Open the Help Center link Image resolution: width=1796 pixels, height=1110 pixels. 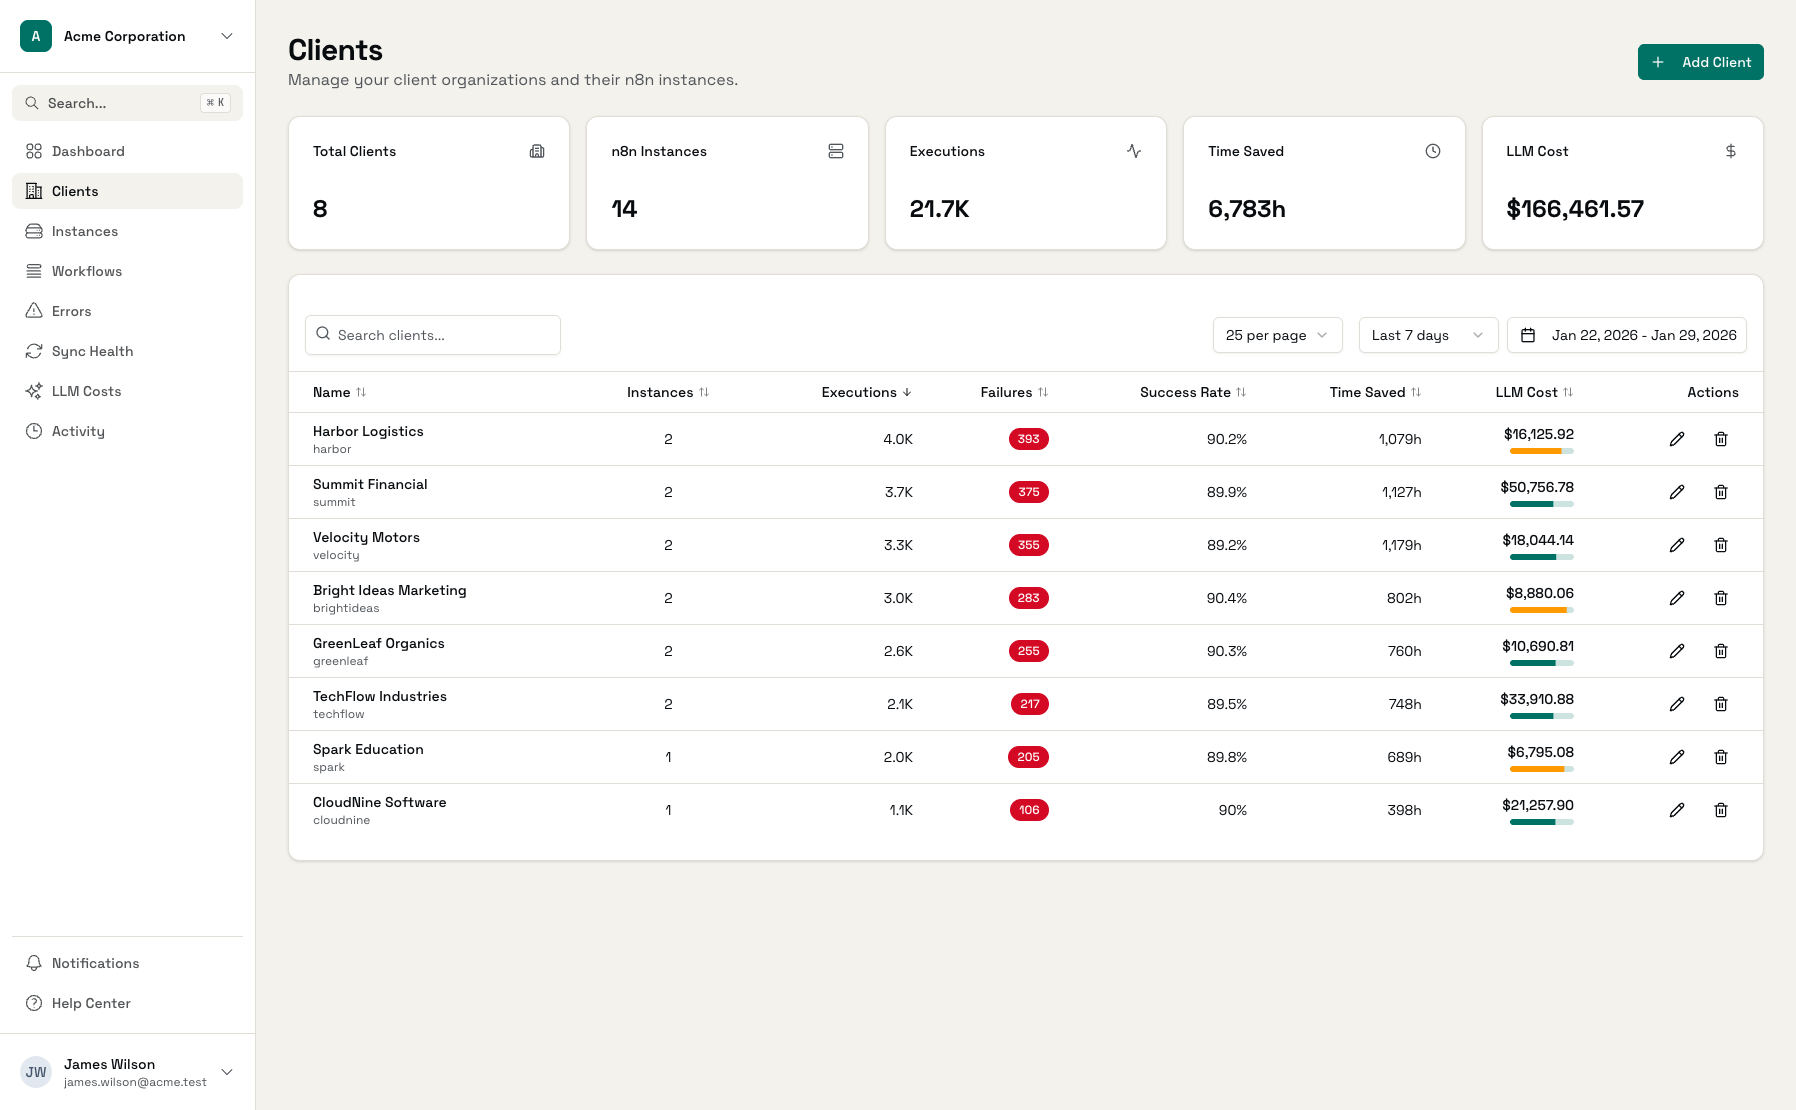(91, 1003)
